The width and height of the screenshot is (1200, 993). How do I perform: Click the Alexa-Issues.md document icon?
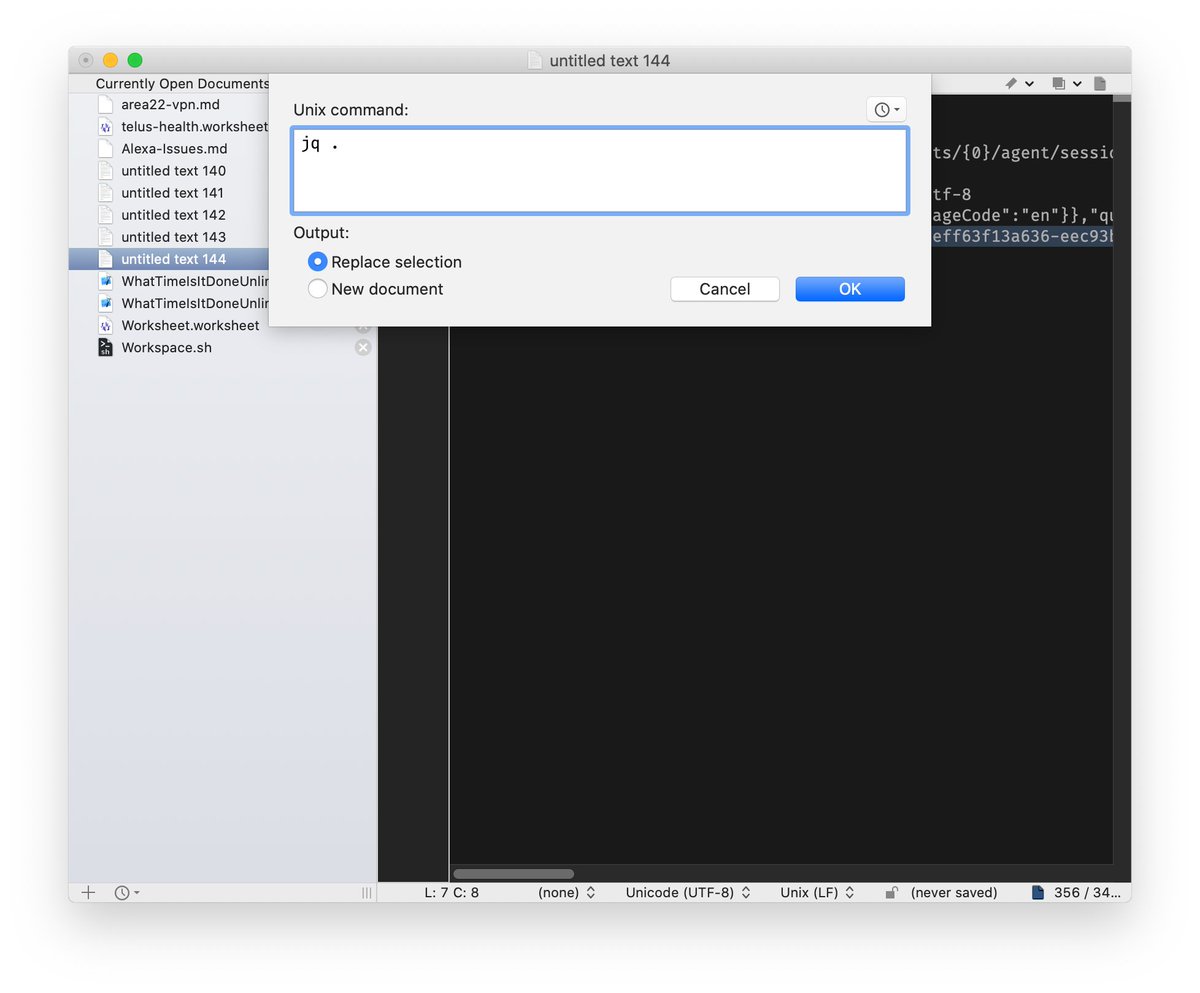[105, 149]
